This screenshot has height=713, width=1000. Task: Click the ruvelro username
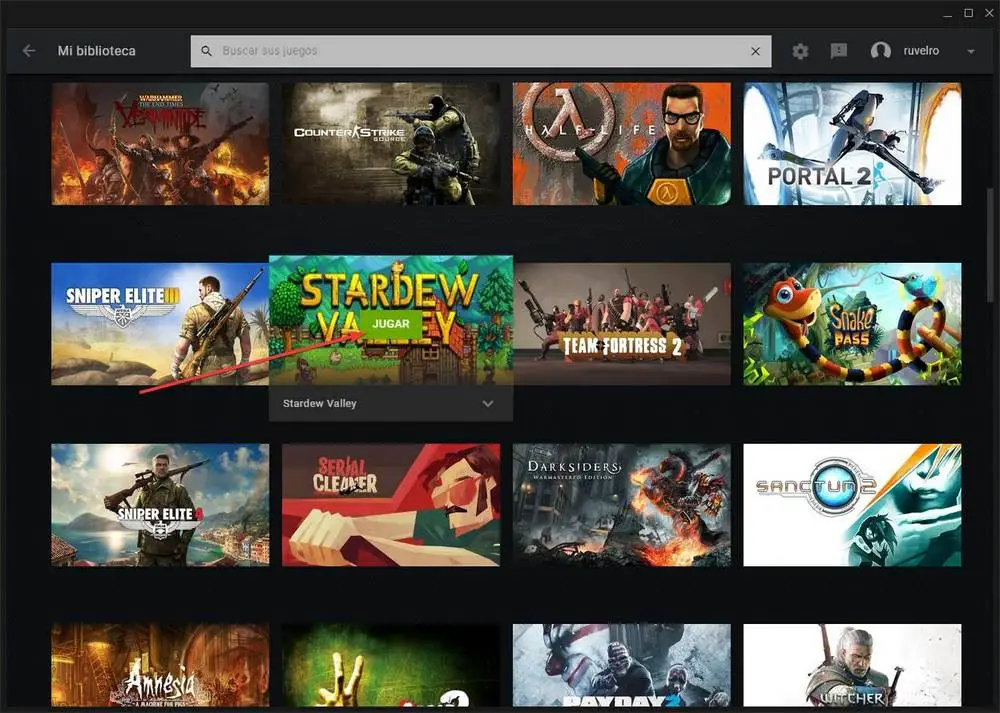(x=921, y=51)
